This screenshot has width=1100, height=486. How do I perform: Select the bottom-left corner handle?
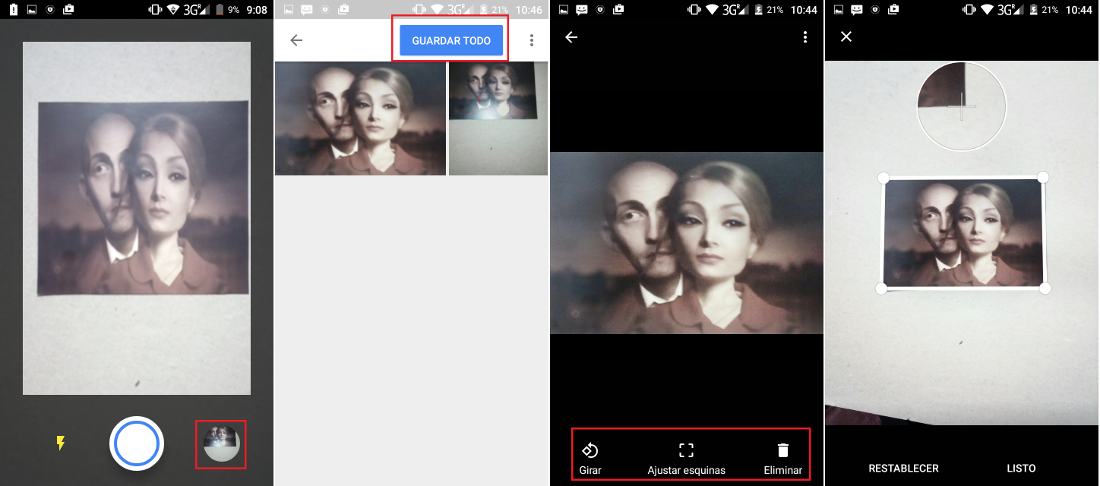click(882, 288)
